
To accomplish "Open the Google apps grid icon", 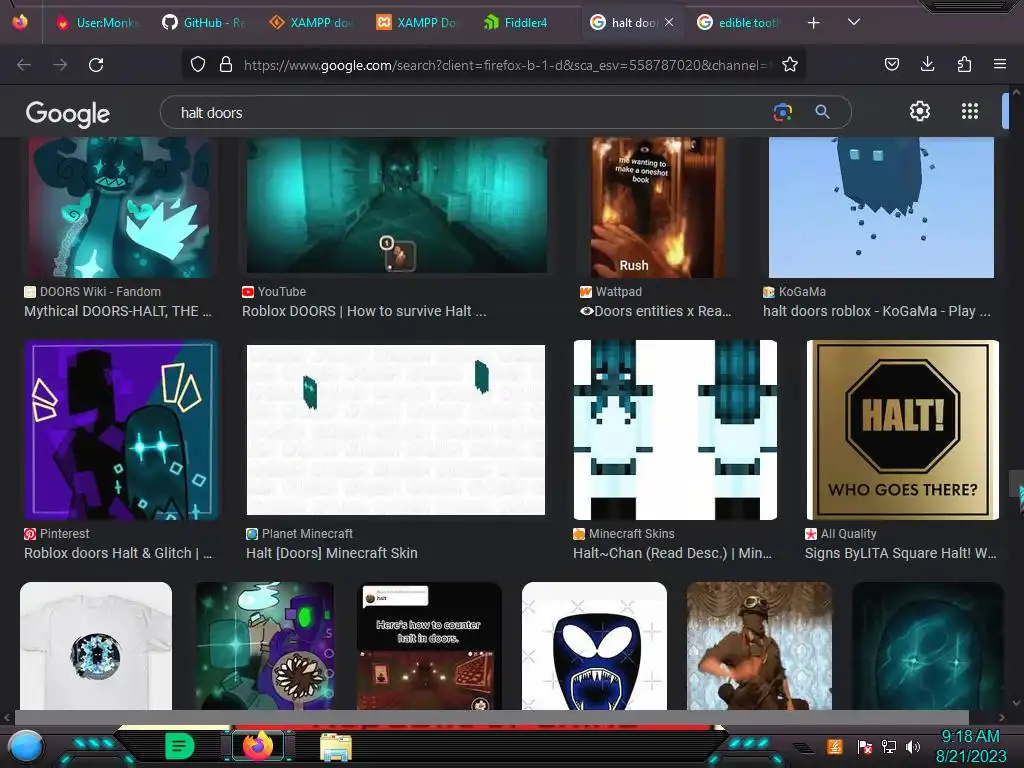I will (970, 111).
